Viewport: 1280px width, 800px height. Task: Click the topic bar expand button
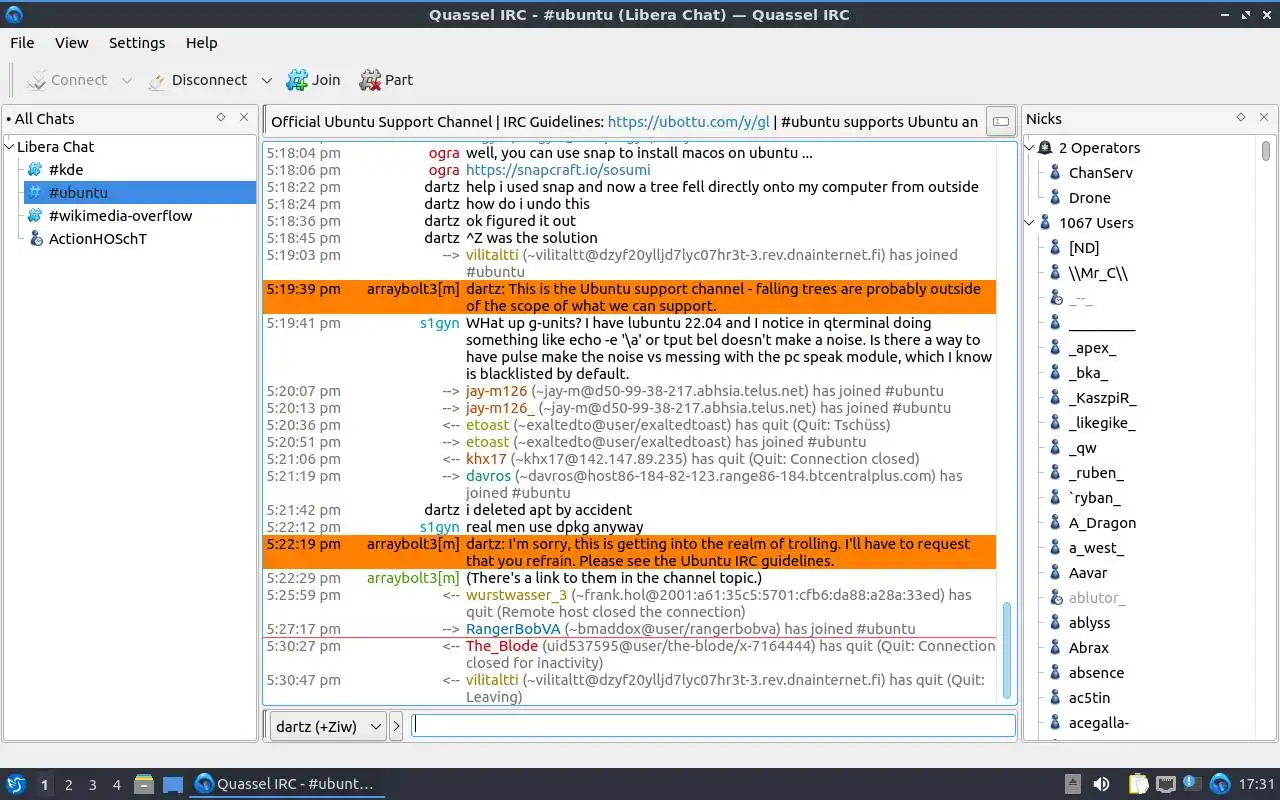pyautogui.click(x=999, y=122)
